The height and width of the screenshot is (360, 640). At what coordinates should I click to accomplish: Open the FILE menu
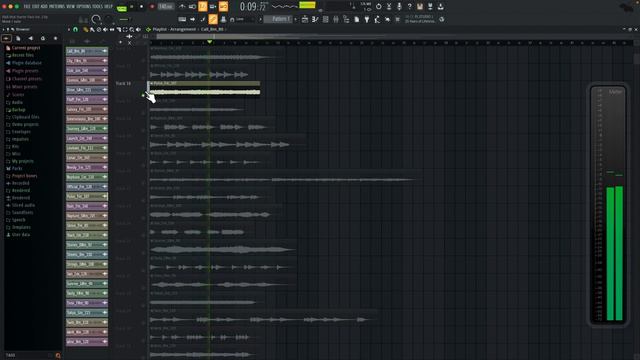(x=27, y=7)
